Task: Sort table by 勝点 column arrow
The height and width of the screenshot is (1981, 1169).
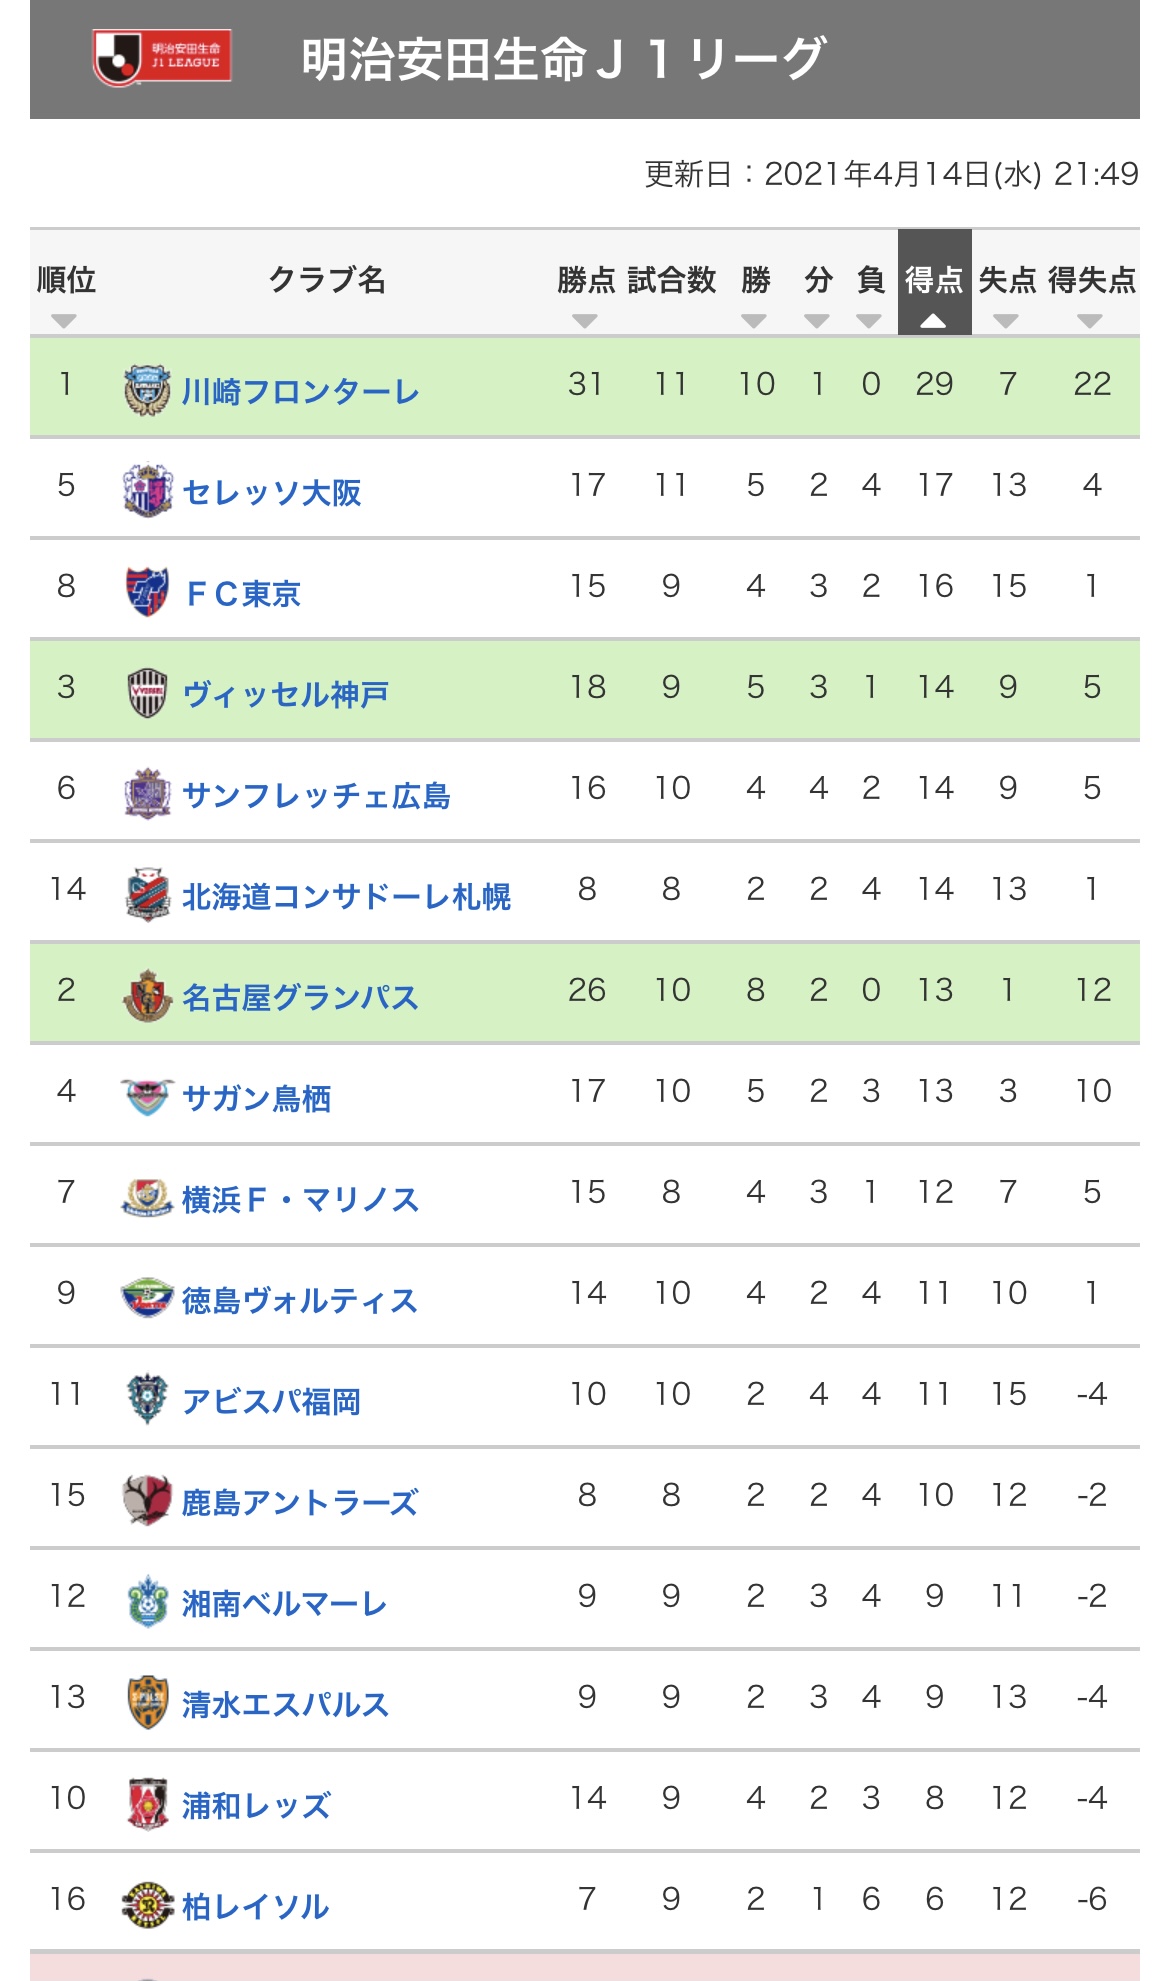Action: tap(585, 321)
